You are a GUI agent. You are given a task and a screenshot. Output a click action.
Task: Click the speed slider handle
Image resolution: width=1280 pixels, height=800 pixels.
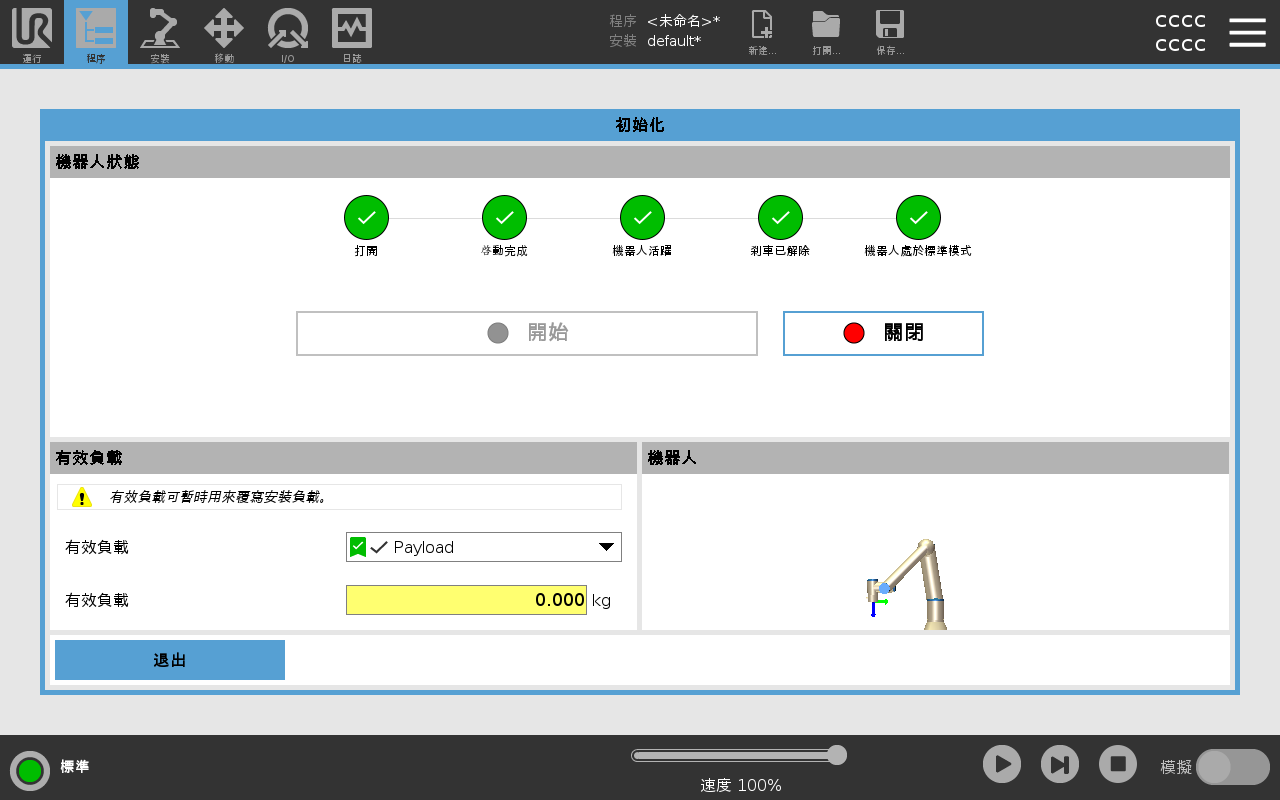pyautogui.click(x=837, y=755)
